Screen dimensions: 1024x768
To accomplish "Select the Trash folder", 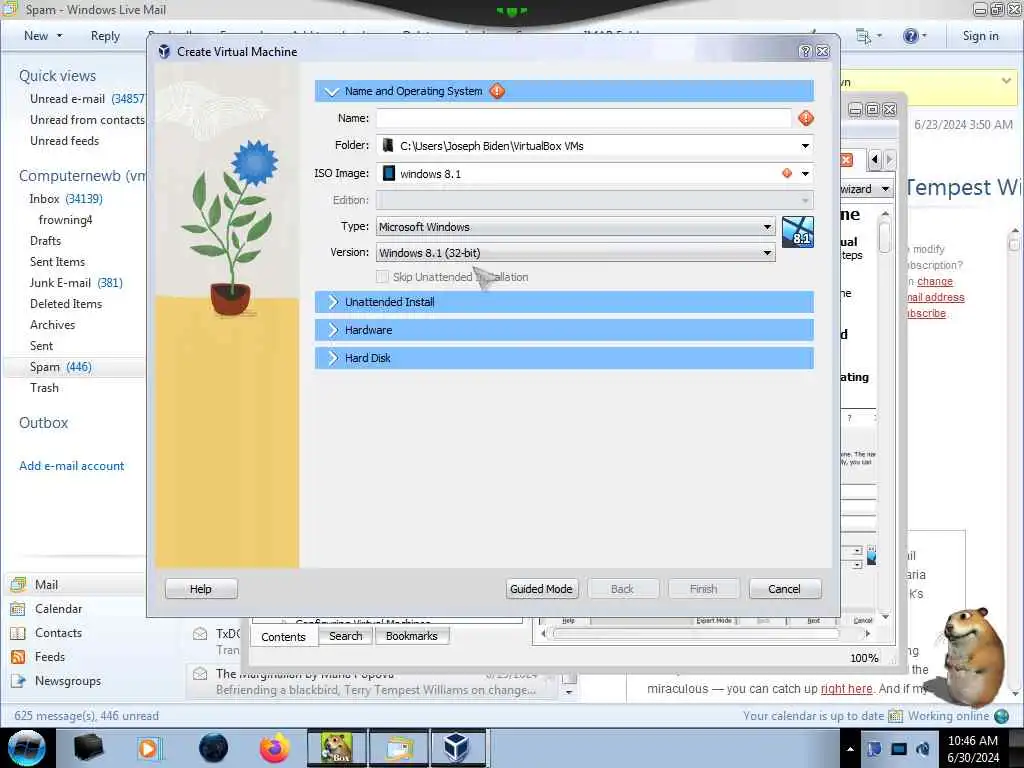I will coord(44,388).
